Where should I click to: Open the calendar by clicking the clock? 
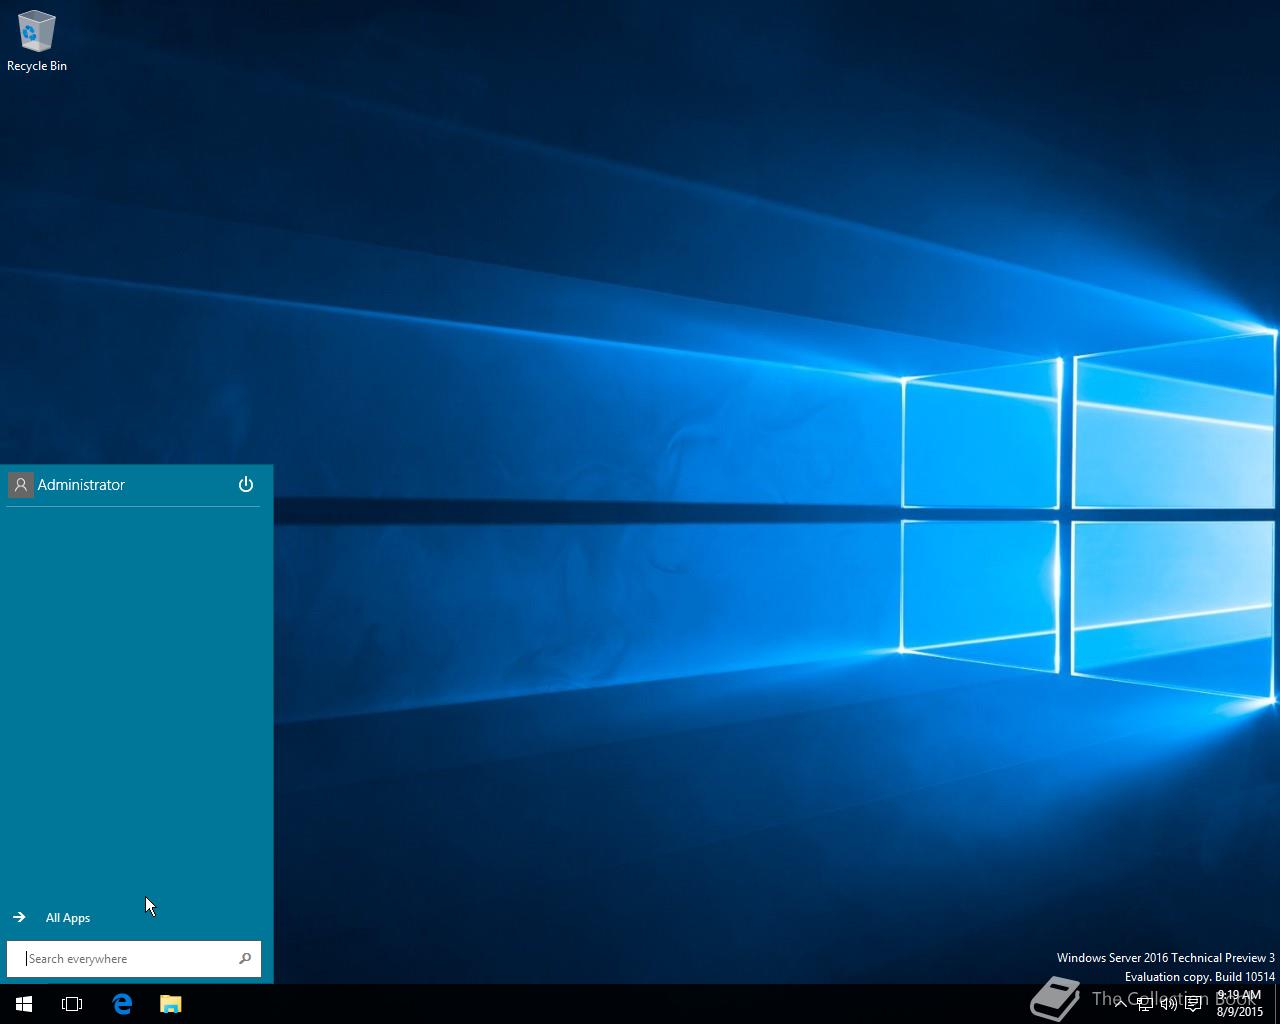pos(1237,996)
